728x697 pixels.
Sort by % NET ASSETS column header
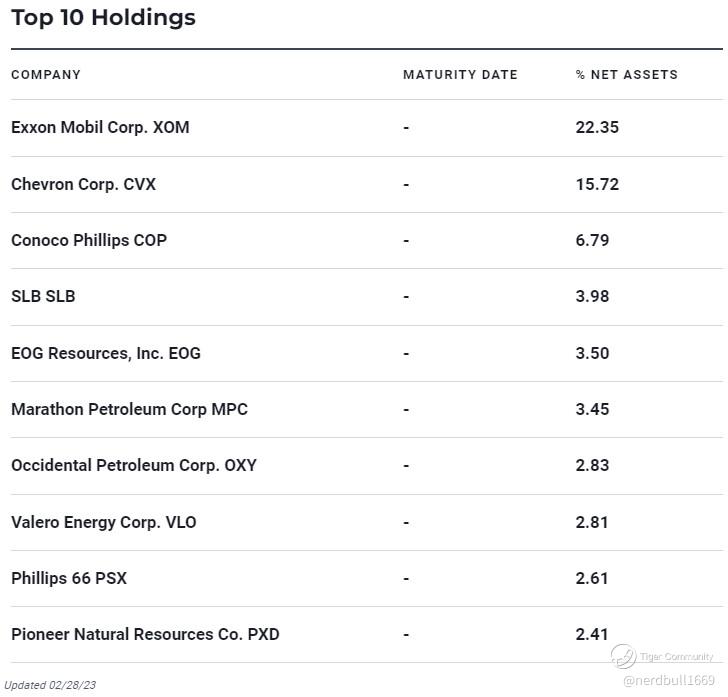pyautogui.click(x=627, y=75)
